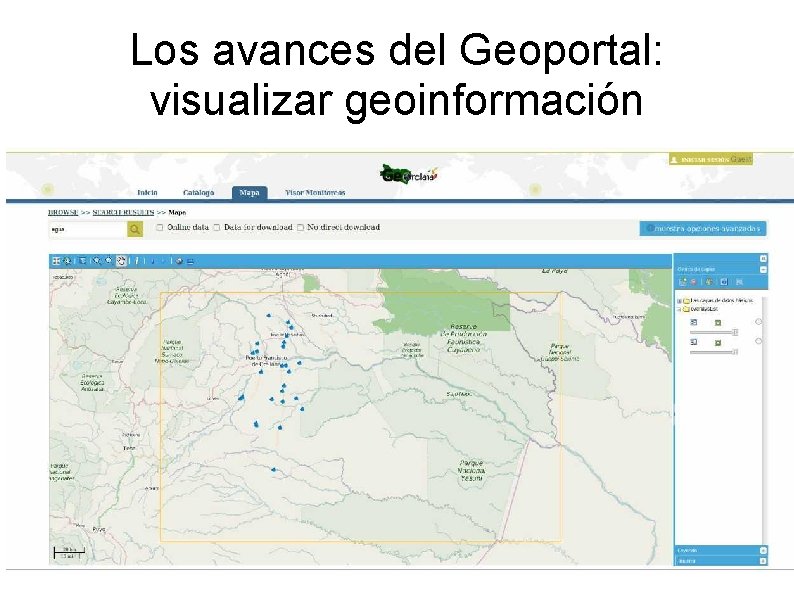
Task: Select the 'Mapa' tab
Action: [250, 193]
